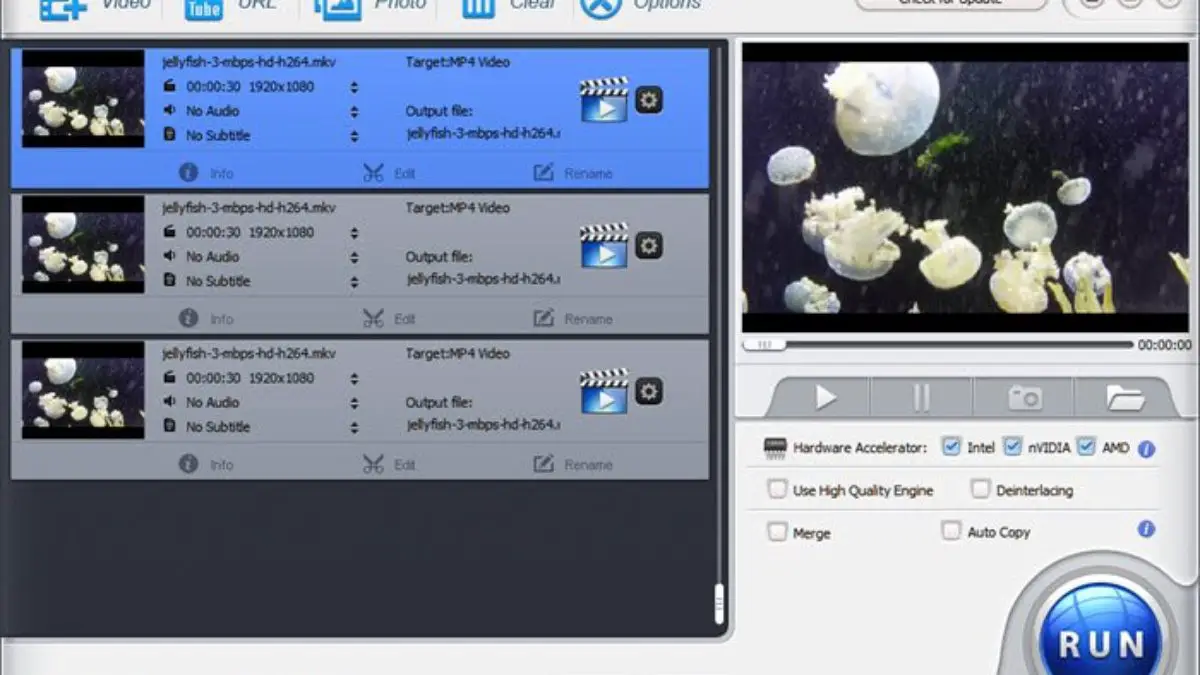1200x675 pixels.
Task: Click the RUN button to start conversion
Action: [1101, 641]
